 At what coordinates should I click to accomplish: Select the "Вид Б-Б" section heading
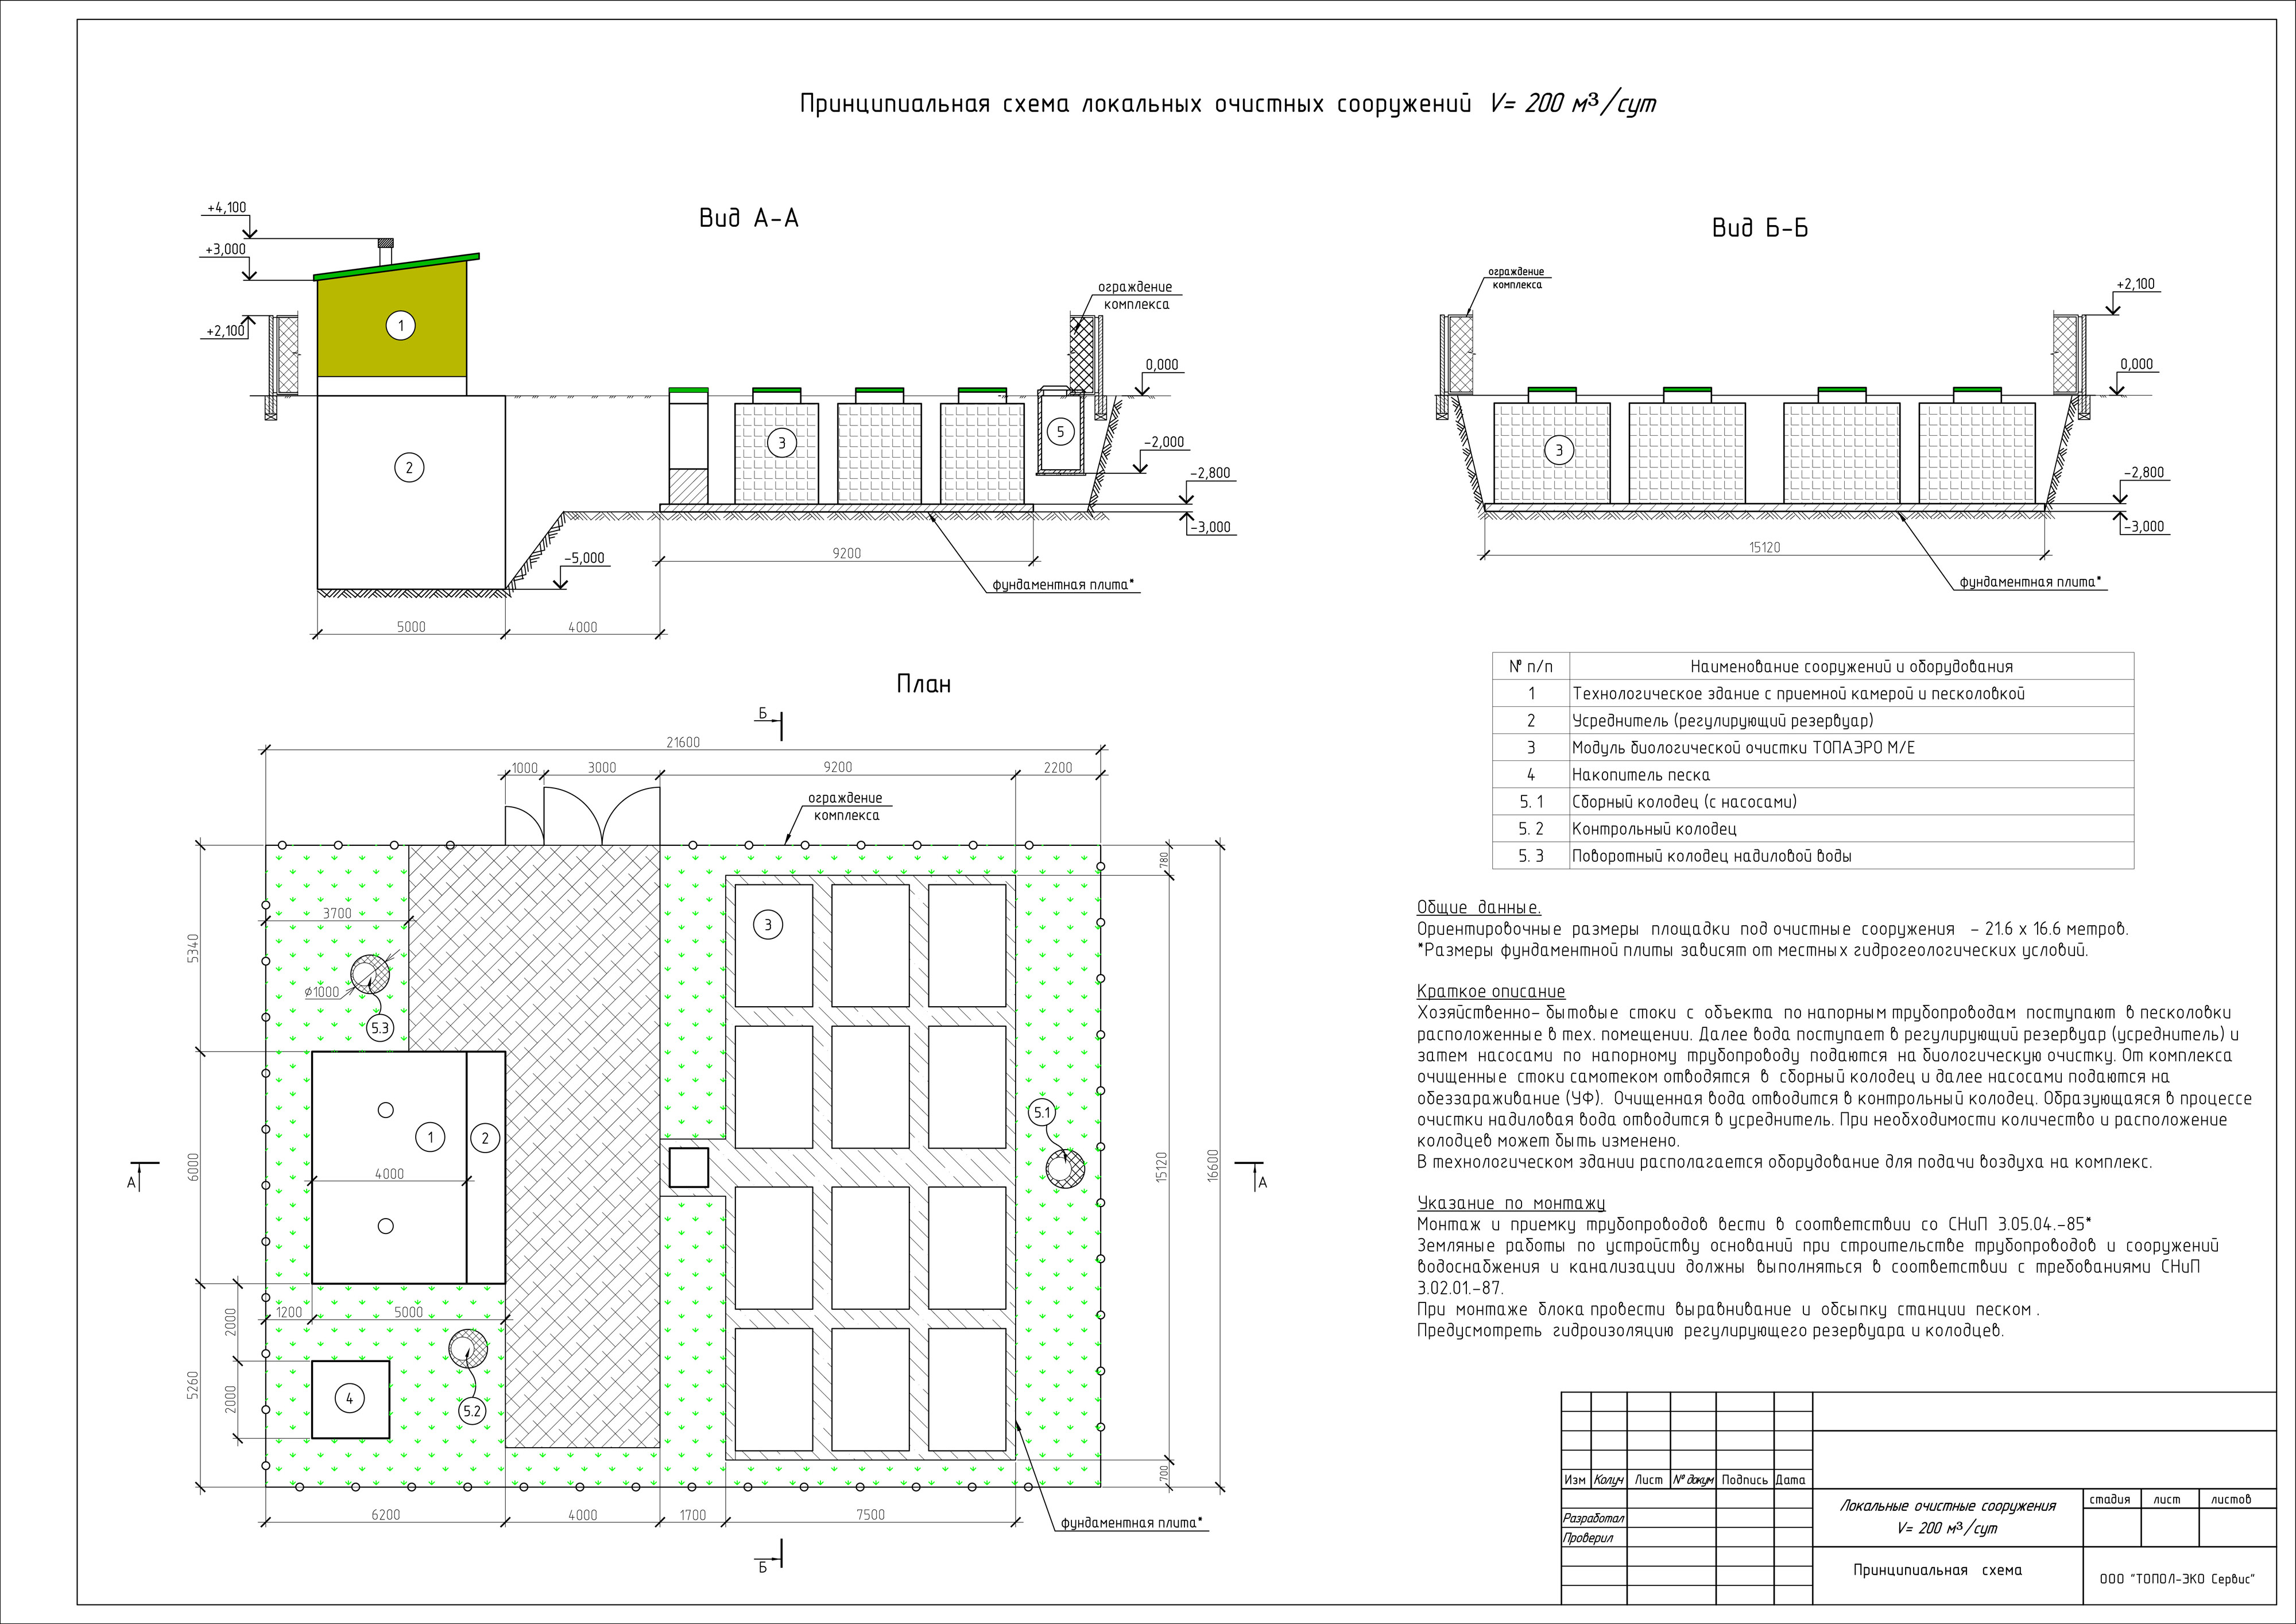click(1760, 228)
